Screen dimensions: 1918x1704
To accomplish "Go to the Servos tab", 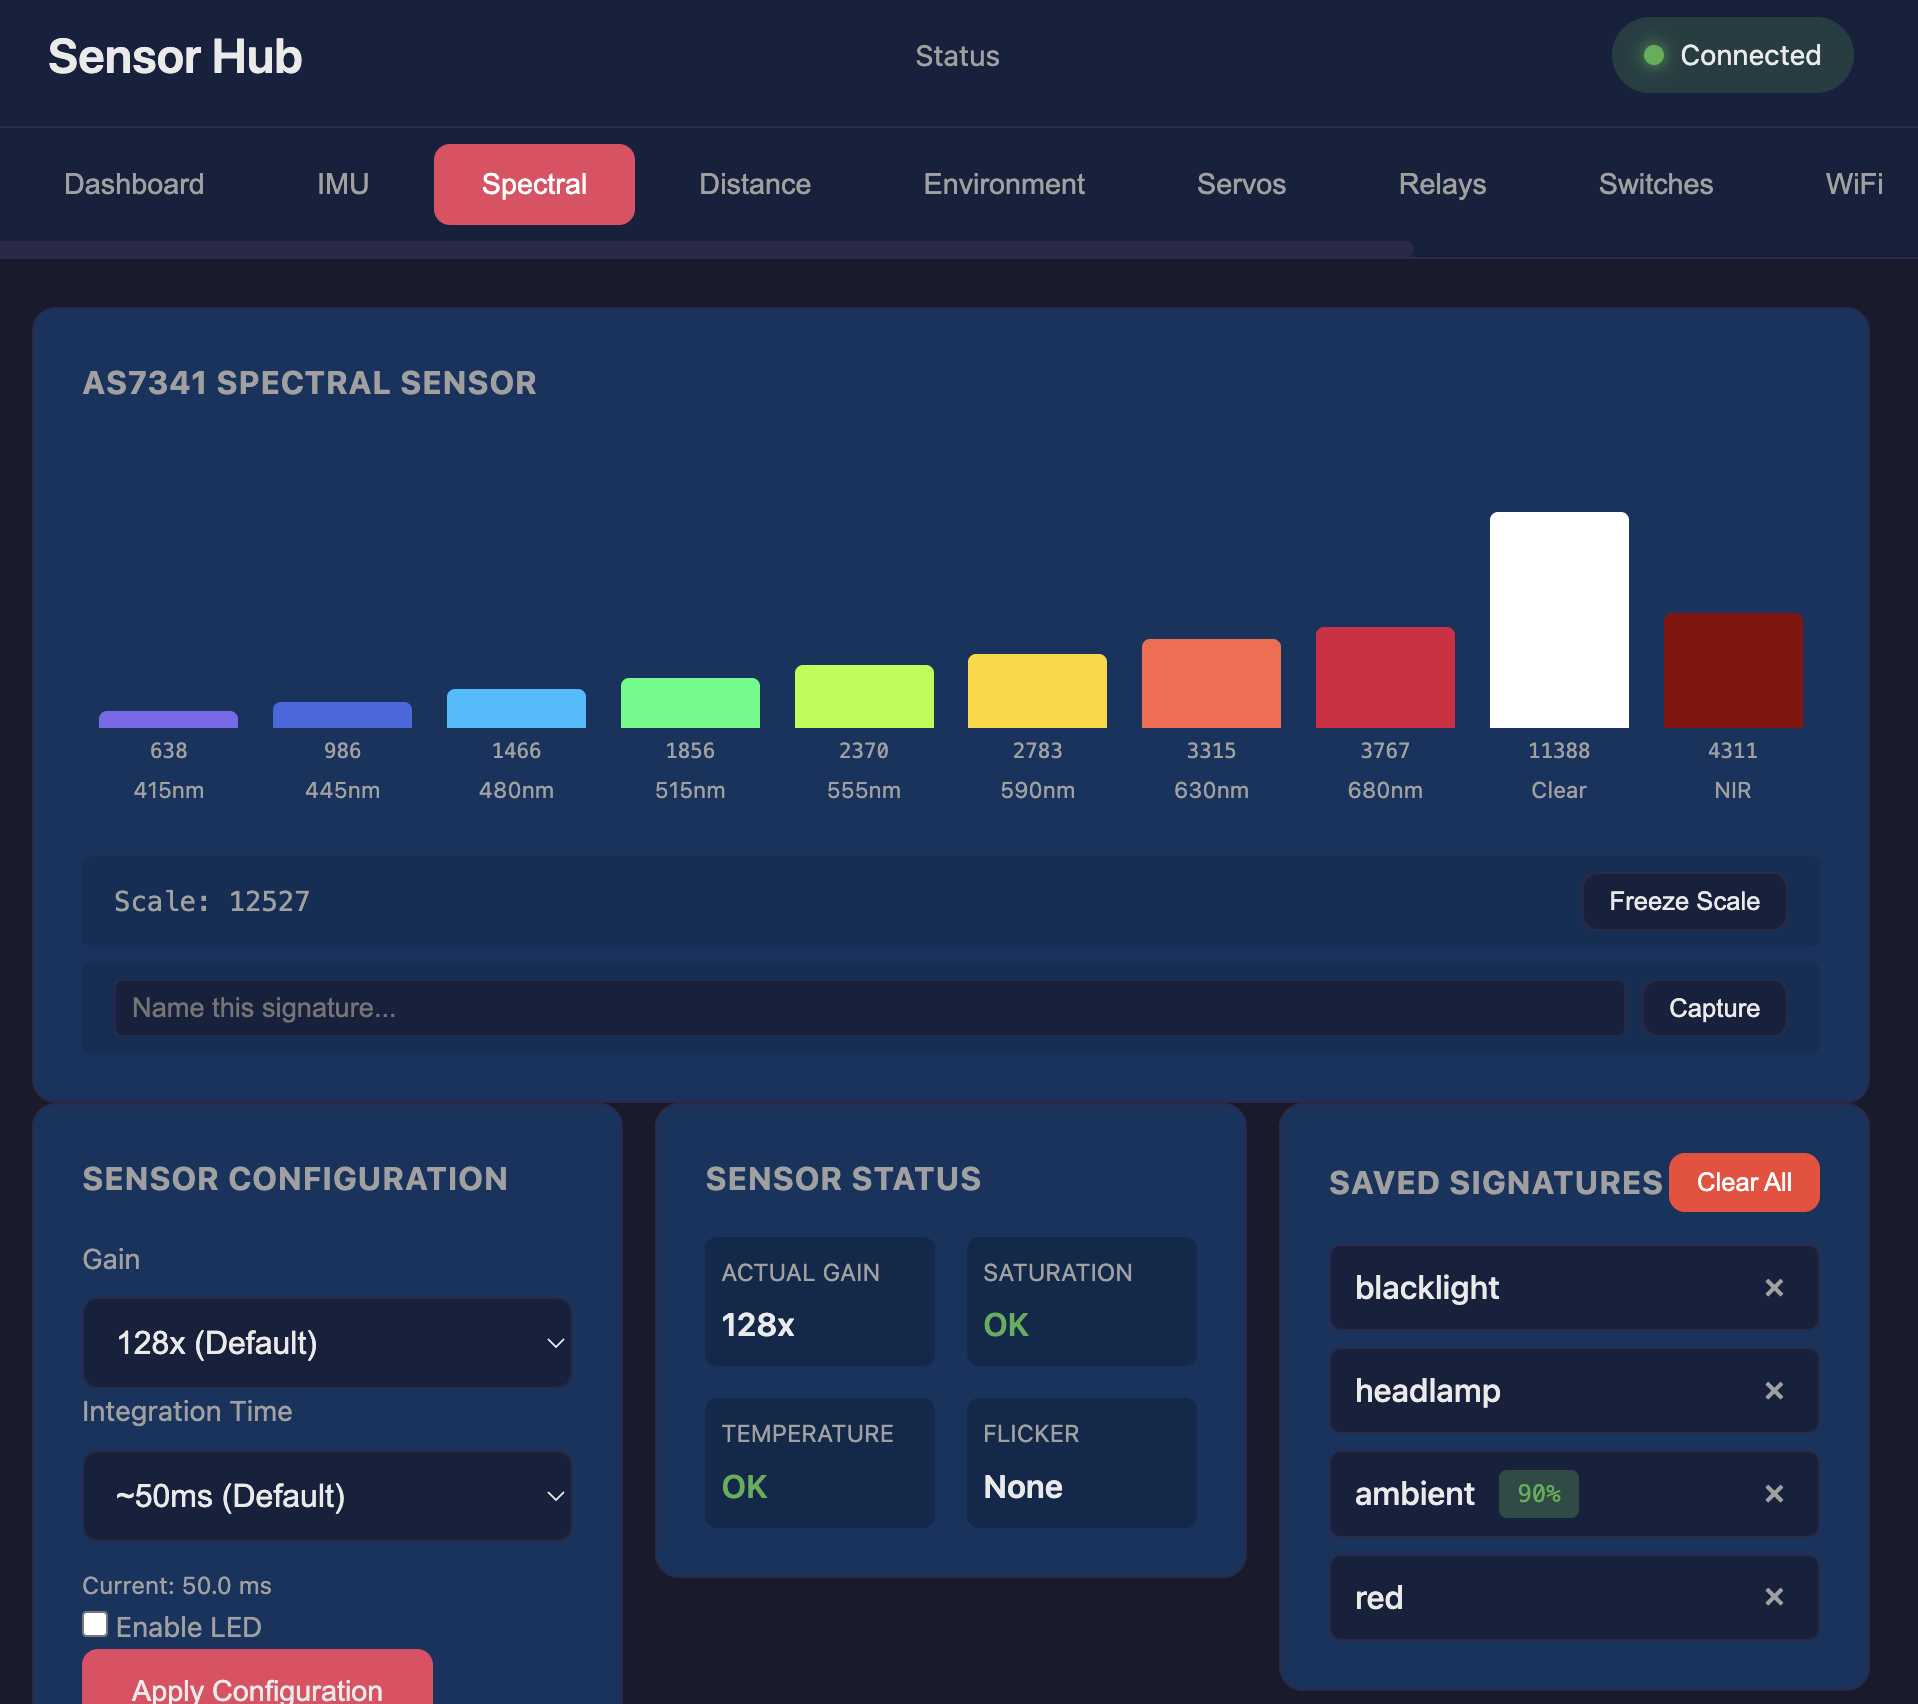I will point(1240,184).
